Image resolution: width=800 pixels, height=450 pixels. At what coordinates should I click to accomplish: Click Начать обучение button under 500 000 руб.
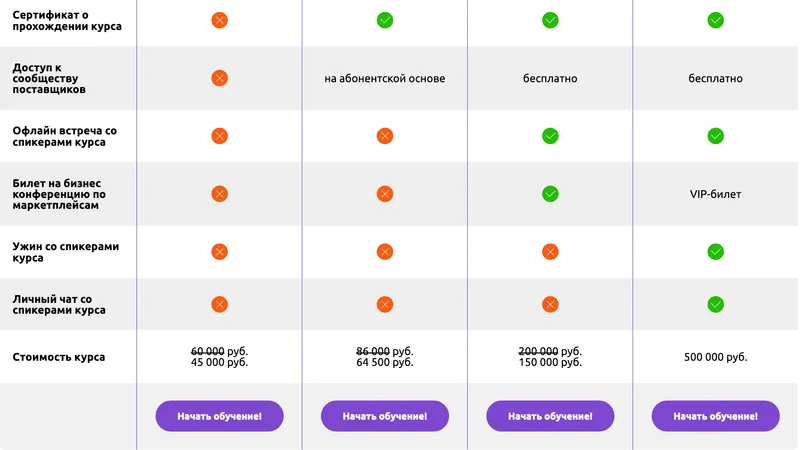pyautogui.click(x=715, y=416)
